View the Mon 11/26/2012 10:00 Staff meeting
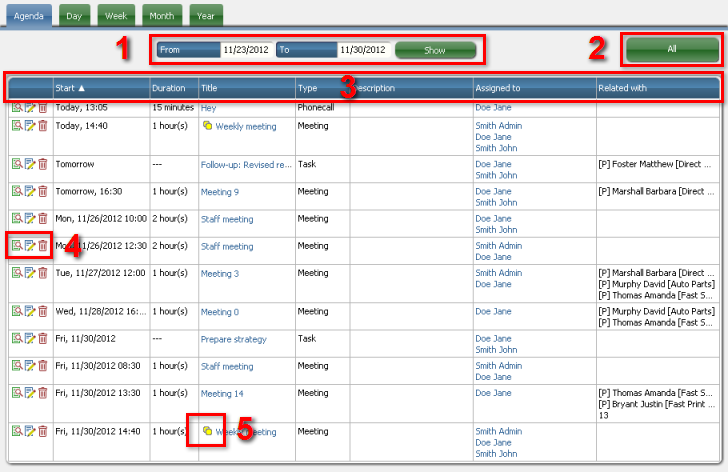The image size is (728, 472). pyautogui.click(x=18, y=218)
